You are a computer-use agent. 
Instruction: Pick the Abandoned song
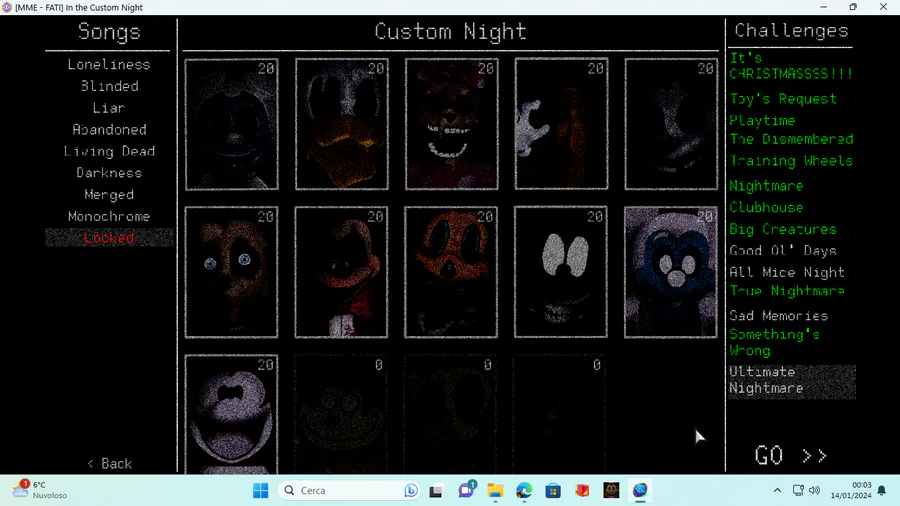point(109,130)
